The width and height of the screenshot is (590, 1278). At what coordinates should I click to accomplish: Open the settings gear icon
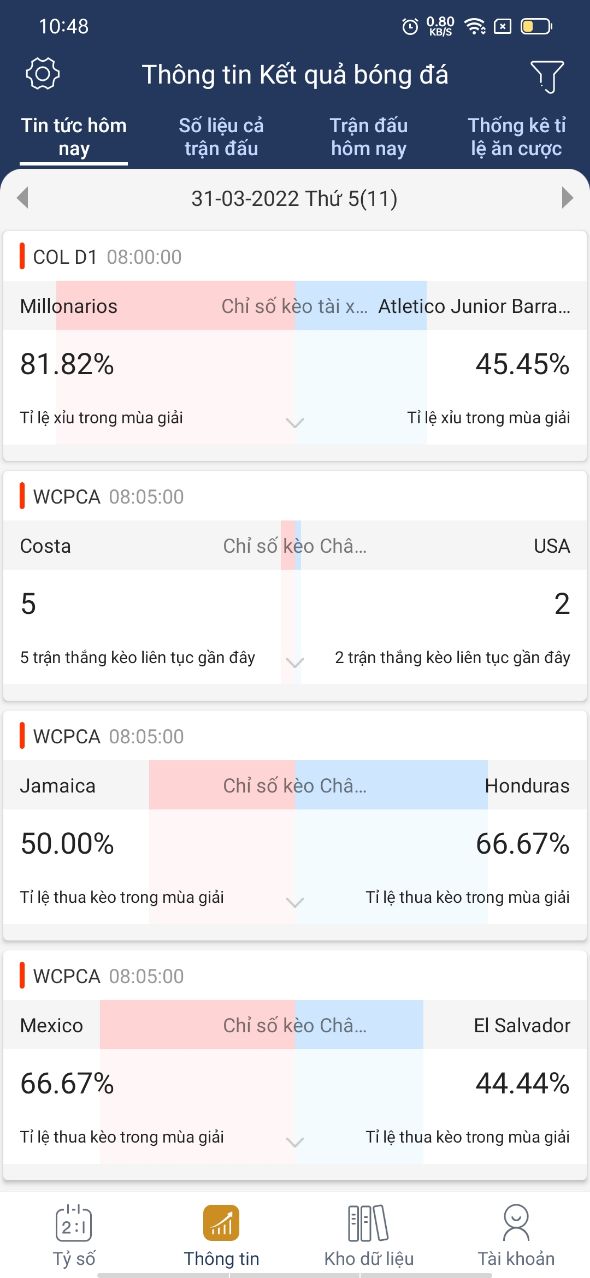click(43, 74)
